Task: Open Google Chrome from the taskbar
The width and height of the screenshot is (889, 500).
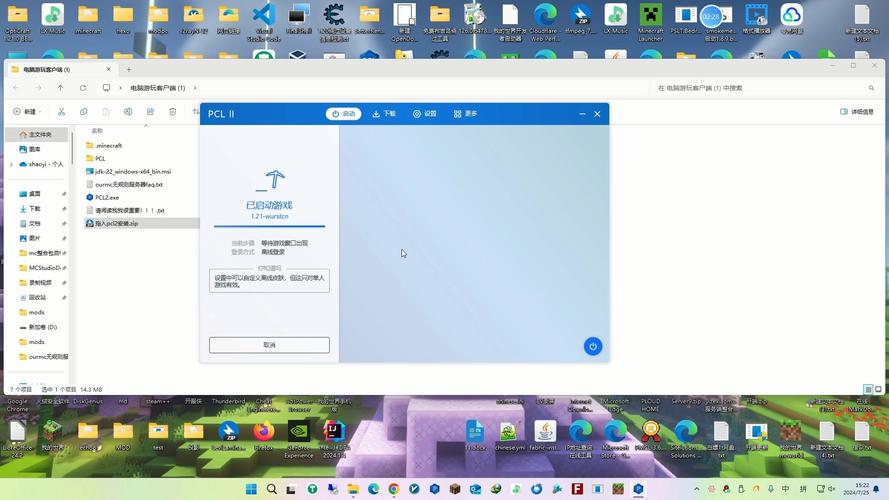Action: coord(394,489)
